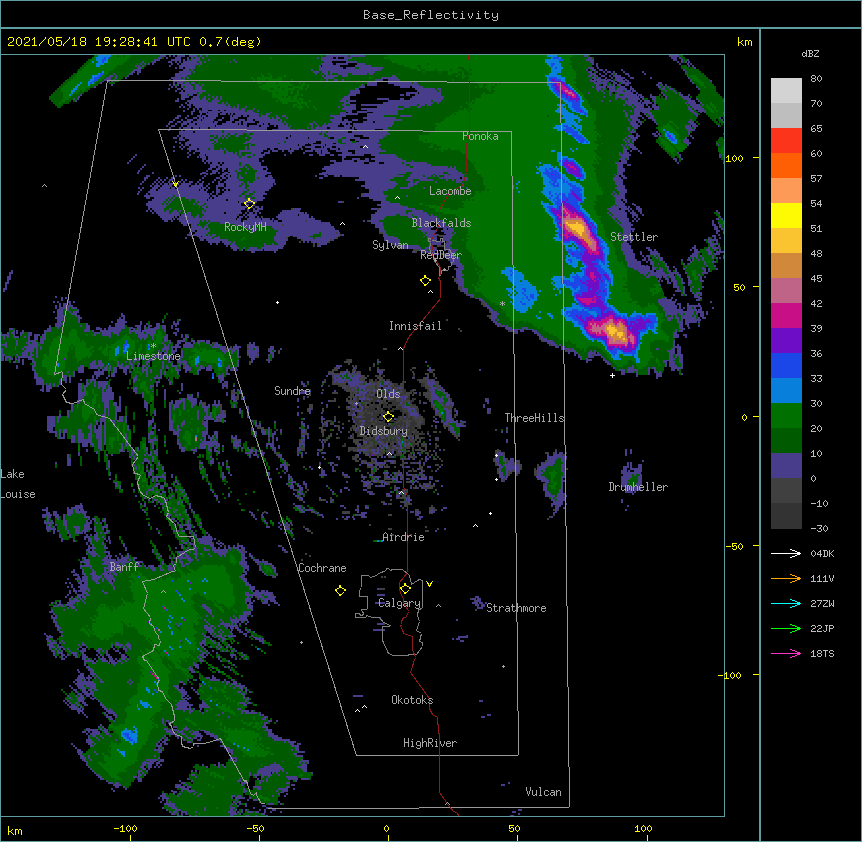This screenshot has width=862, height=842.
Task: Click the Stettler city label
Action: pos(634,237)
